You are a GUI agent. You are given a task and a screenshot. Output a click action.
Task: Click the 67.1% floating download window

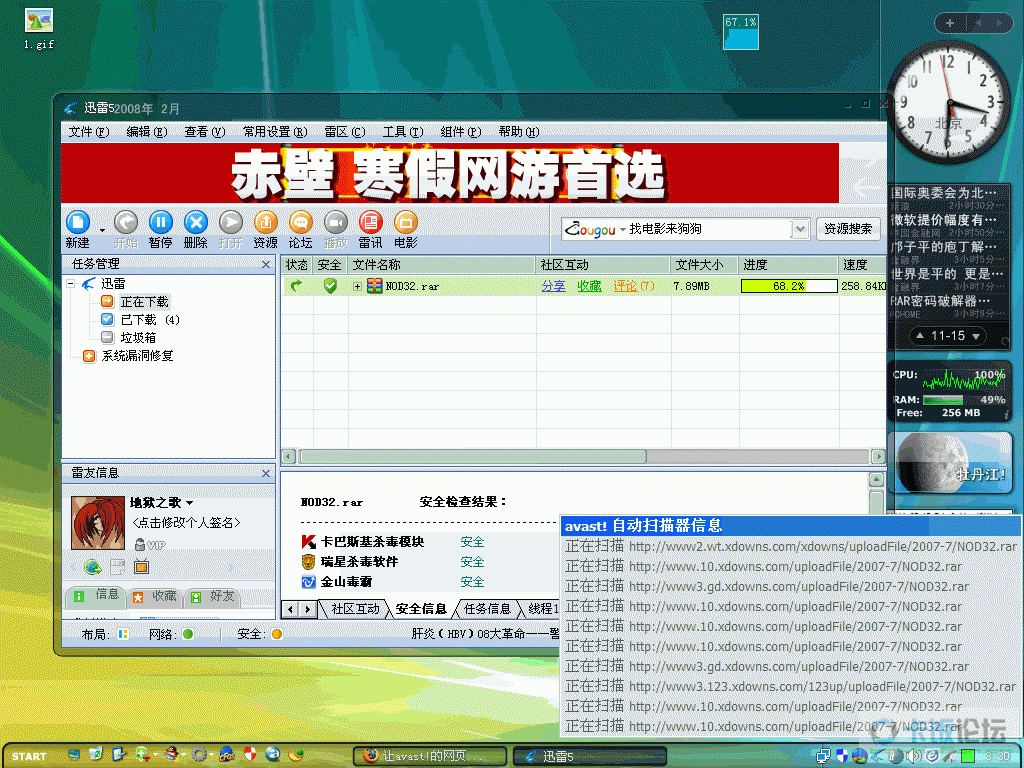pos(741,32)
